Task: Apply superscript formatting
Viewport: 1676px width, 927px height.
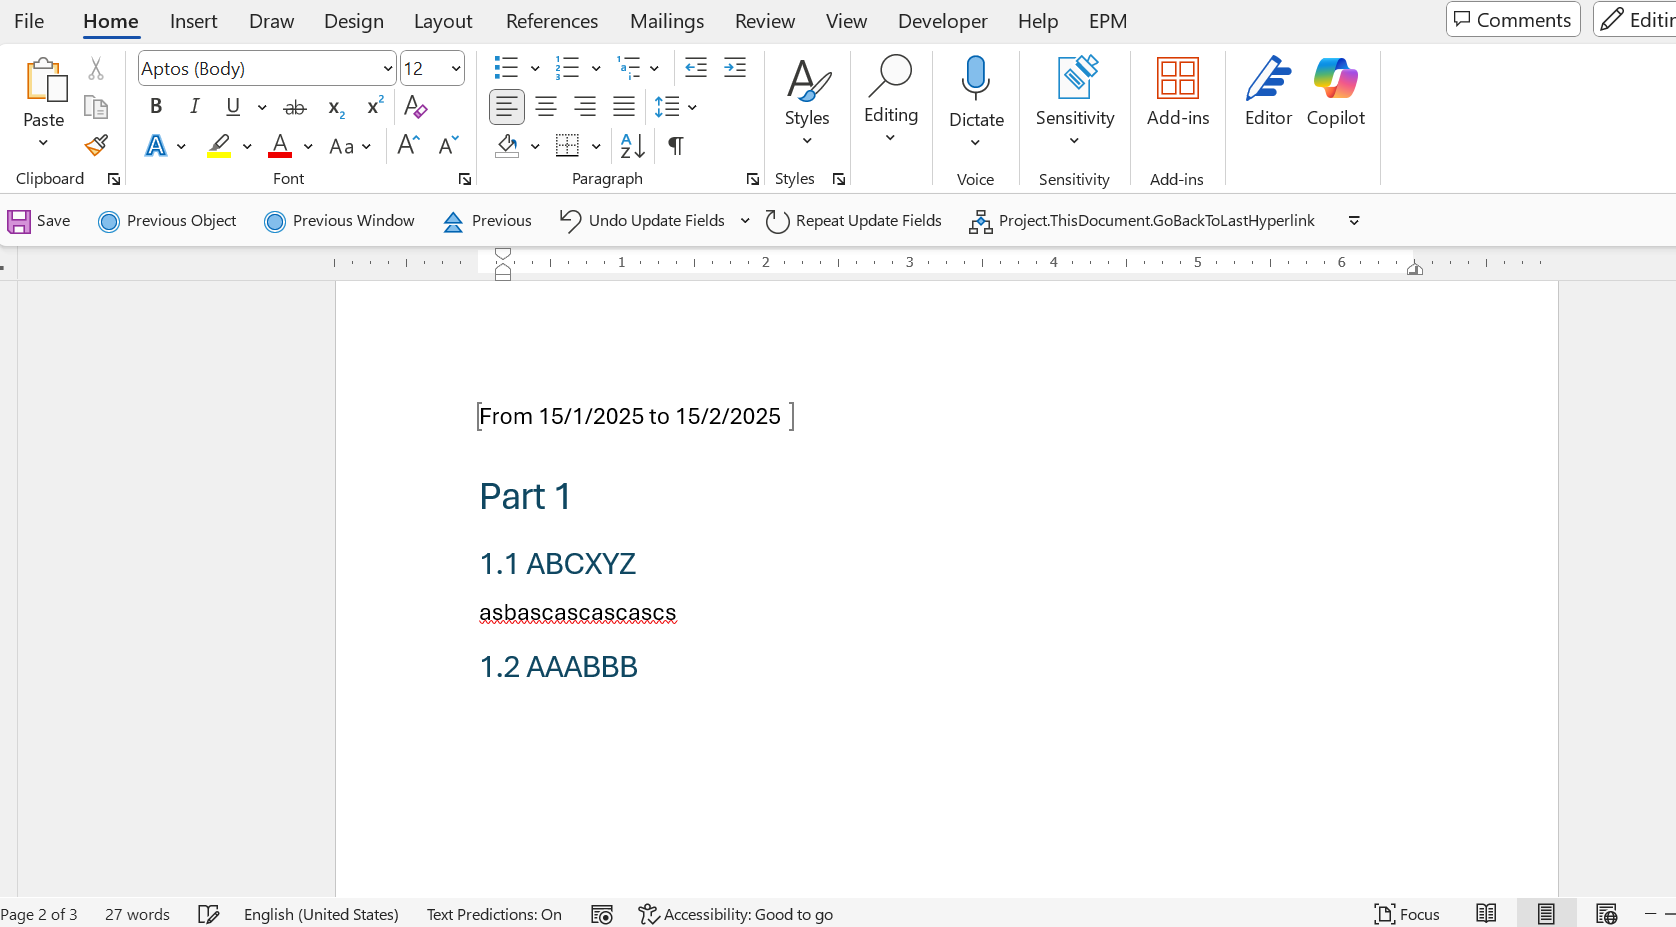Action: (375, 106)
